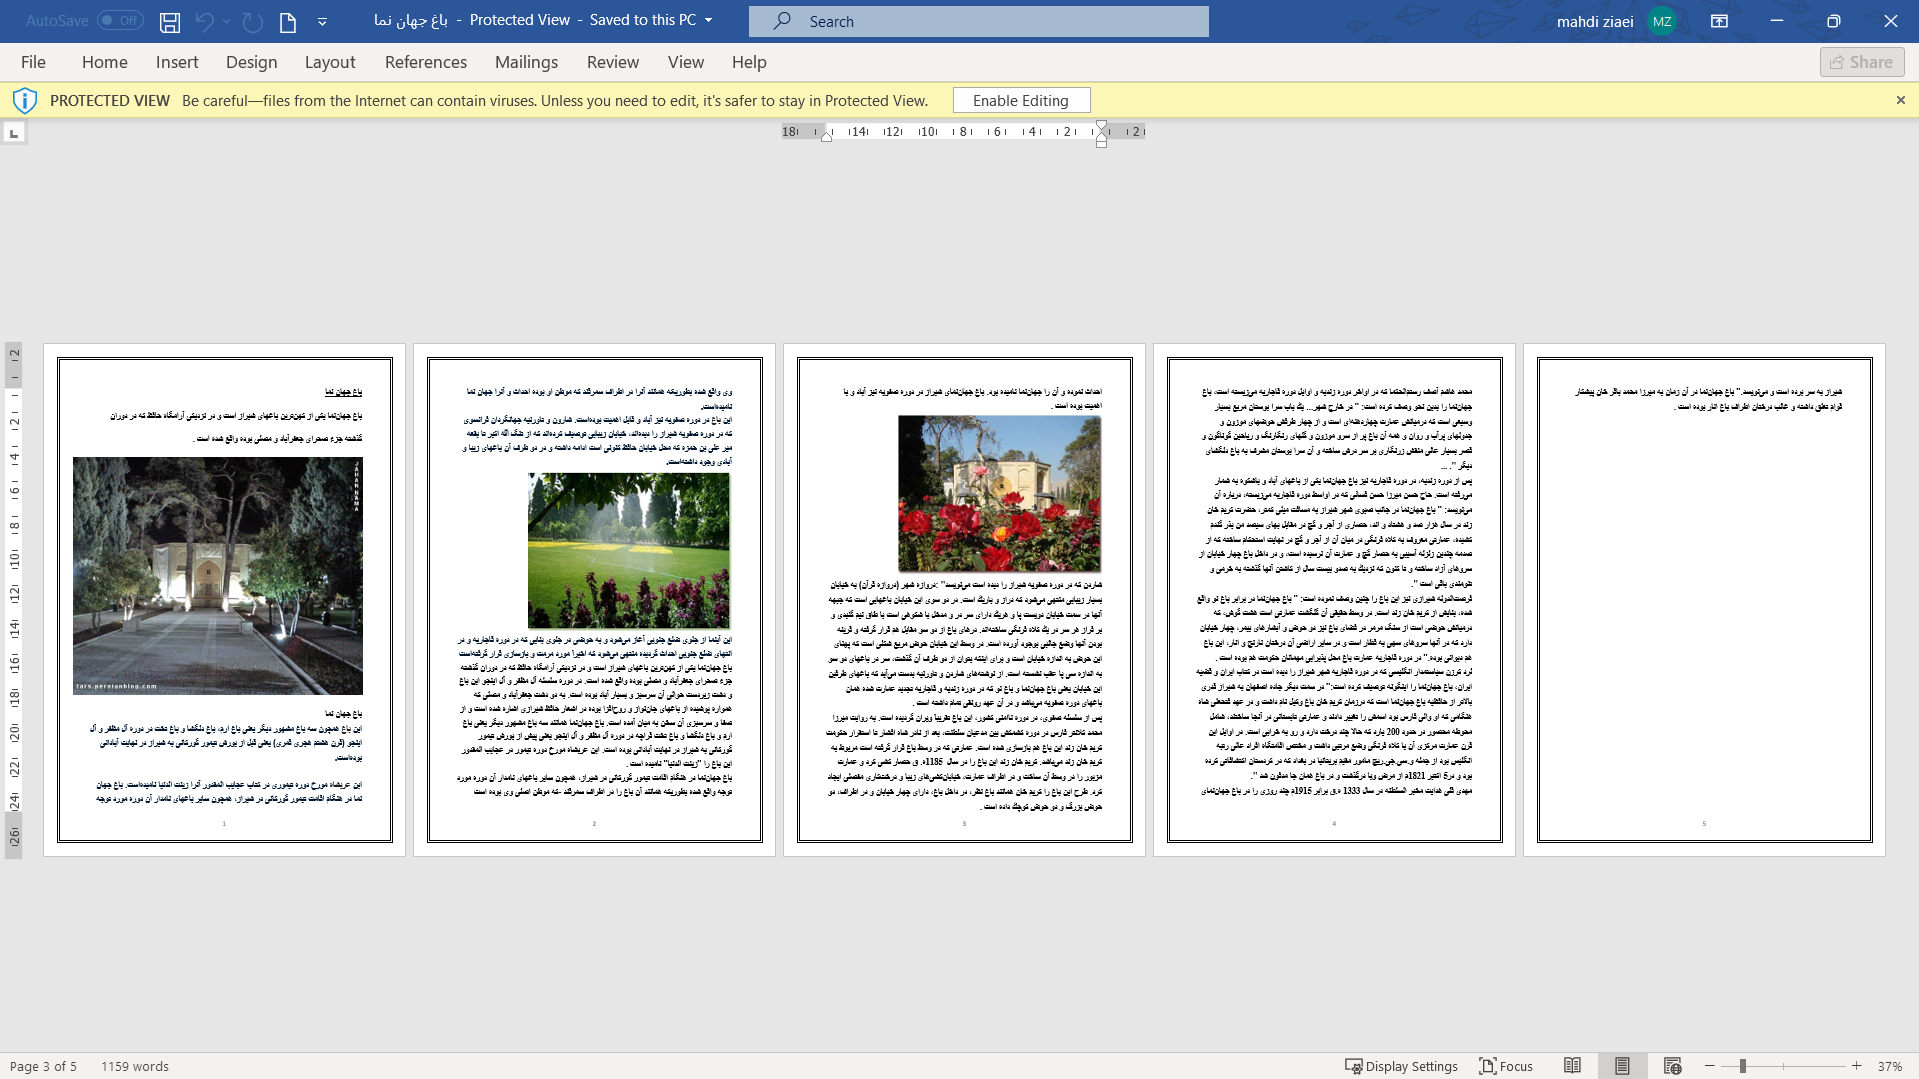This screenshot has height=1079, width=1919.
Task: Select the Mailings tab
Action: tap(526, 62)
